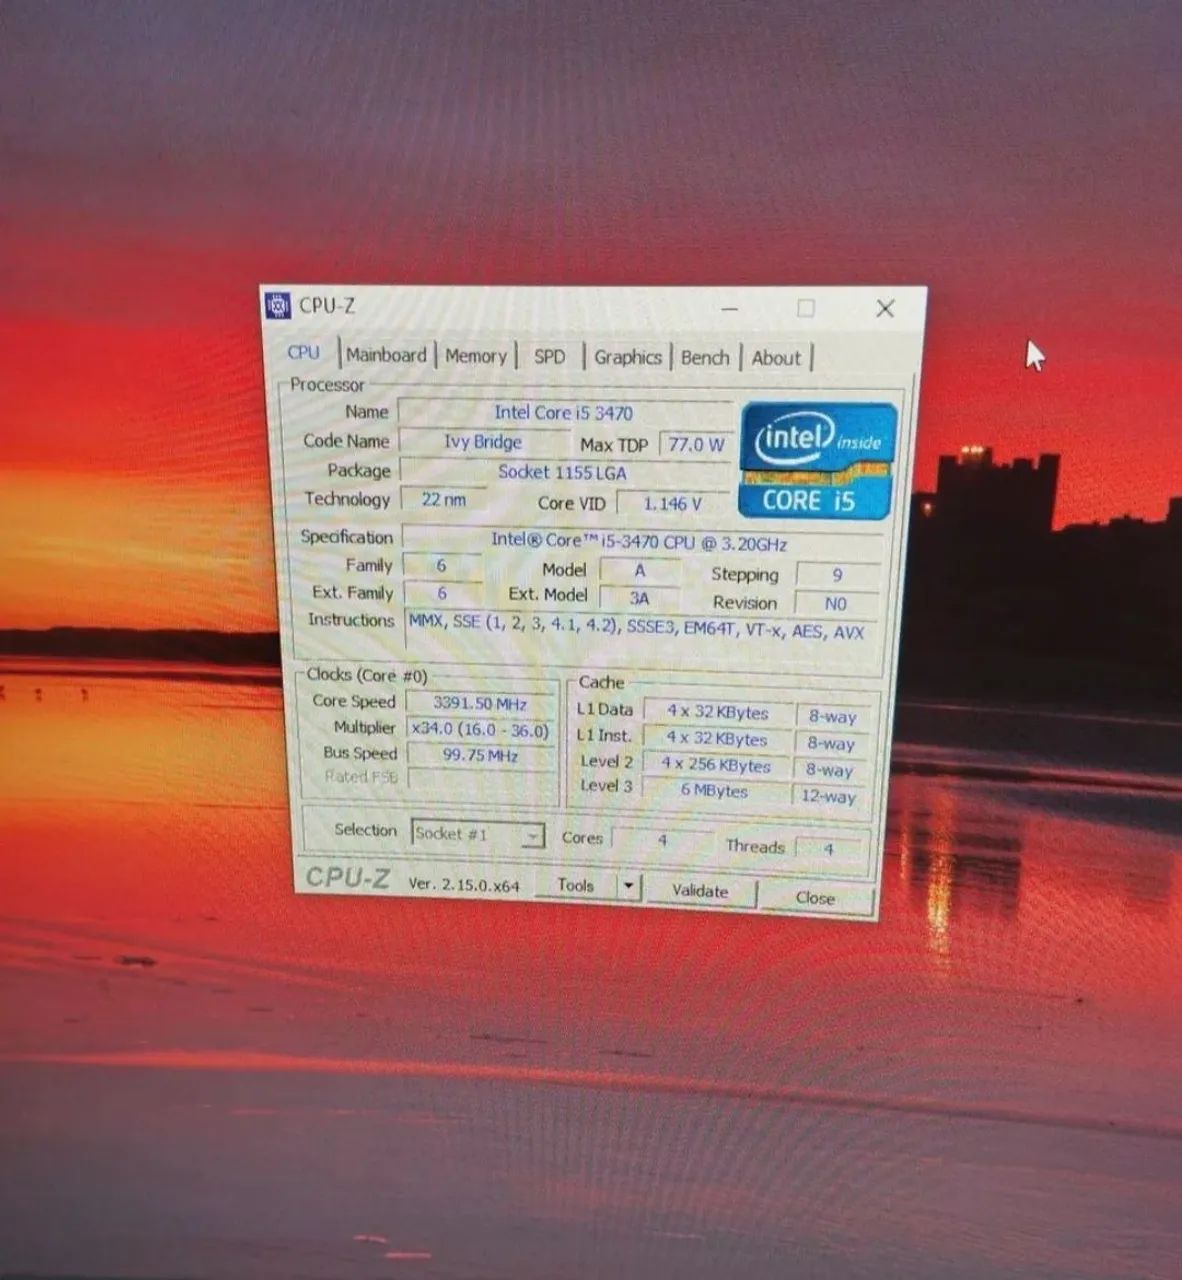This screenshot has width=1182, height=1280.
Task: Click the Core Speed value field
Action: click(480, 704)
